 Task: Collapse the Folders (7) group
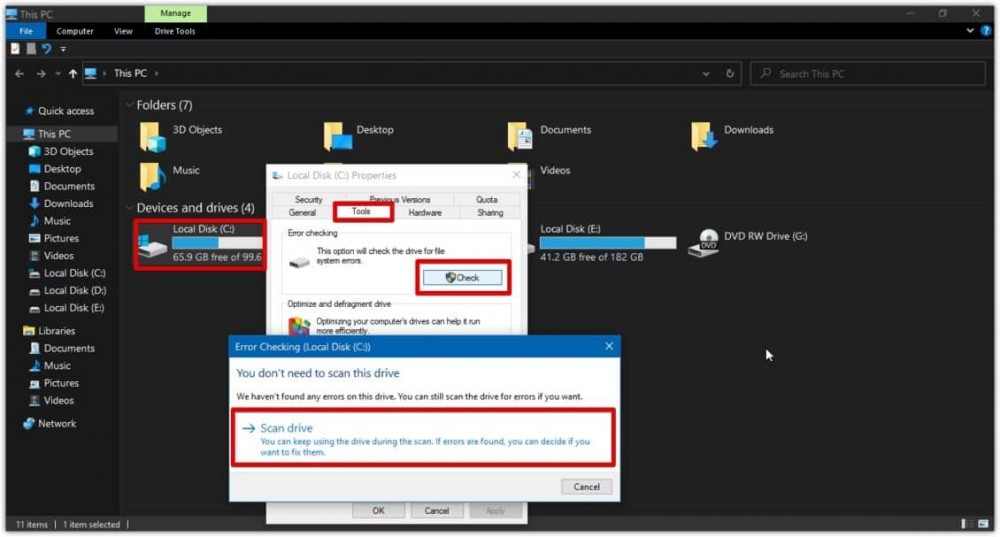click(130, 105)
